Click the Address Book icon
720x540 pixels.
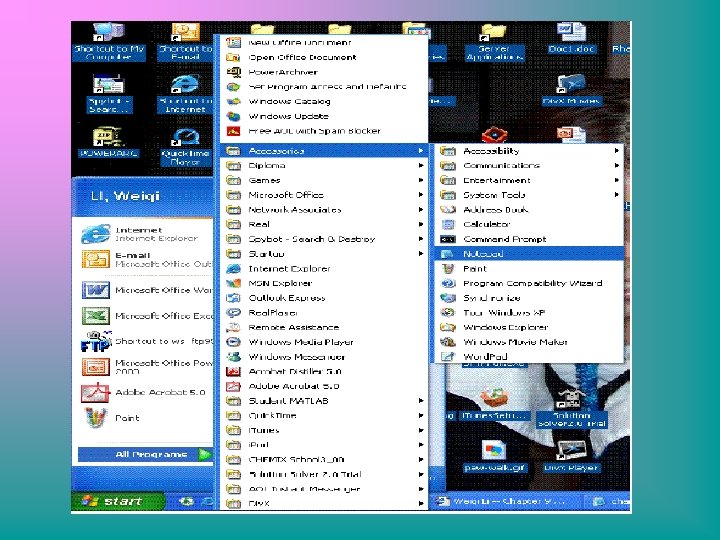pos(448,210)
